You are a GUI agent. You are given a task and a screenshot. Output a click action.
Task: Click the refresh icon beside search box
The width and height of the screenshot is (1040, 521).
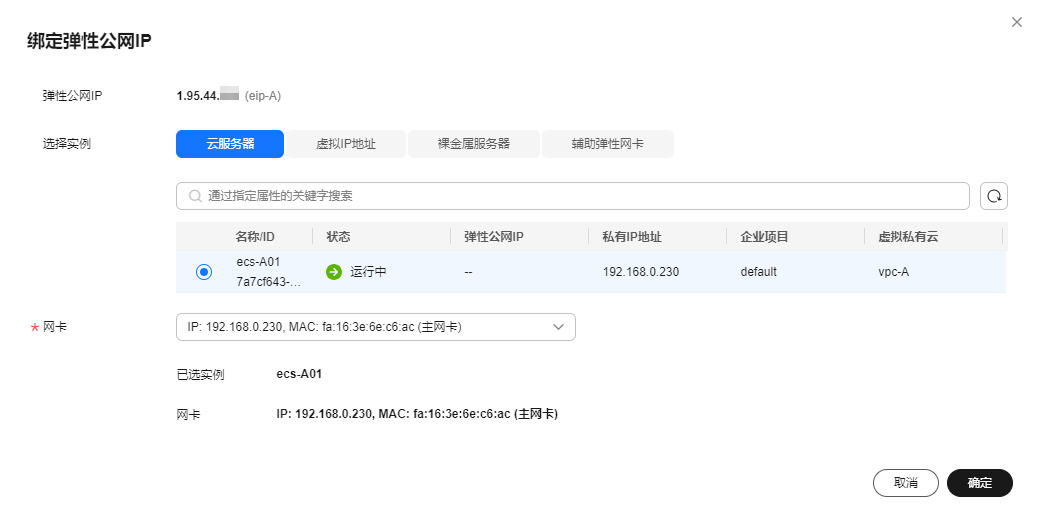click(994, 196)
